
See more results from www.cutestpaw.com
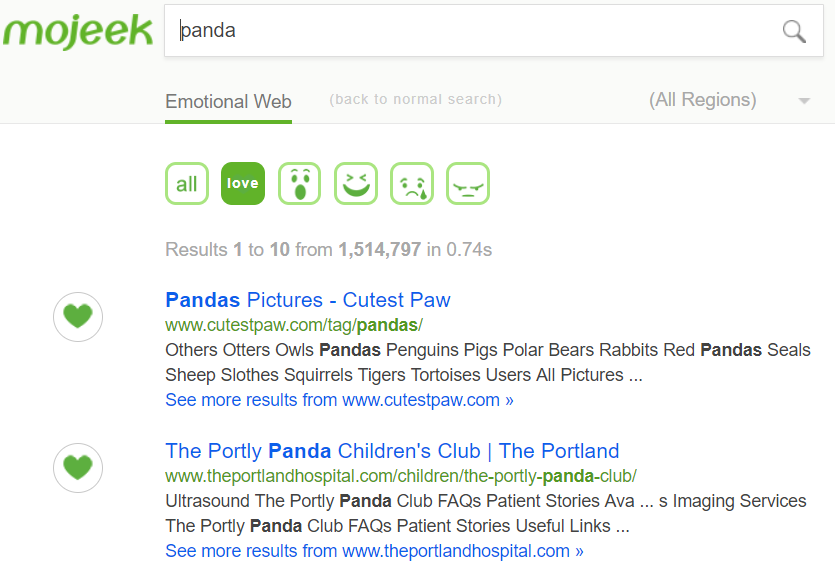click(x=339, y=400)
